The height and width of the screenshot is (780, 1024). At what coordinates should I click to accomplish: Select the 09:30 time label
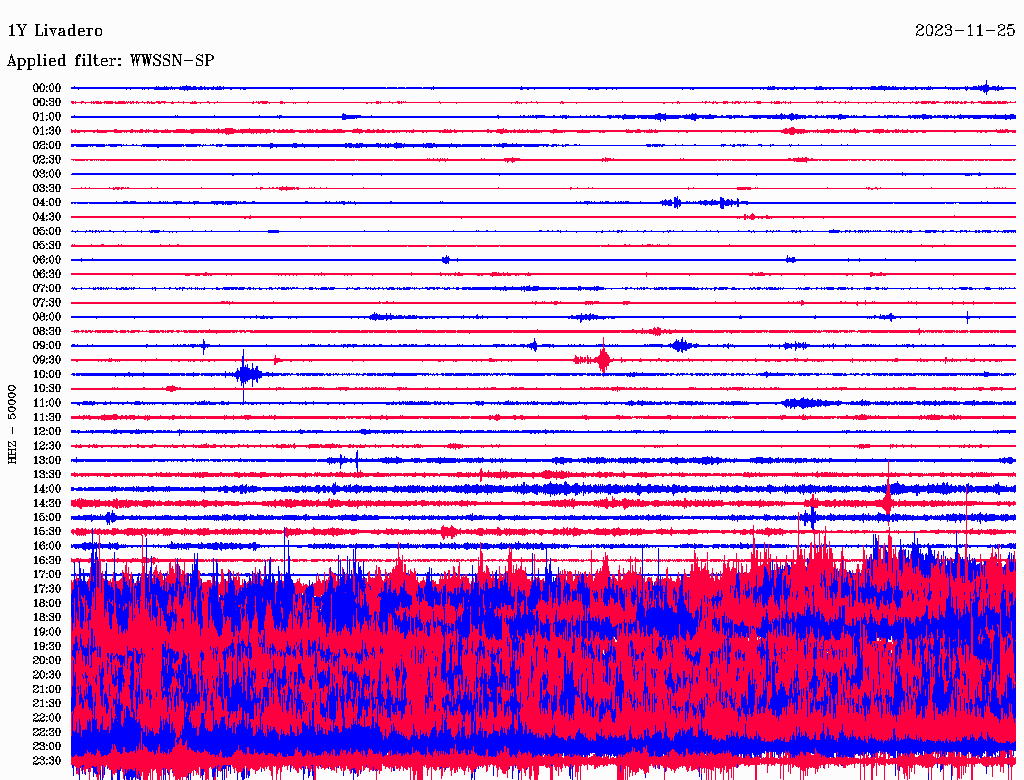46,360
